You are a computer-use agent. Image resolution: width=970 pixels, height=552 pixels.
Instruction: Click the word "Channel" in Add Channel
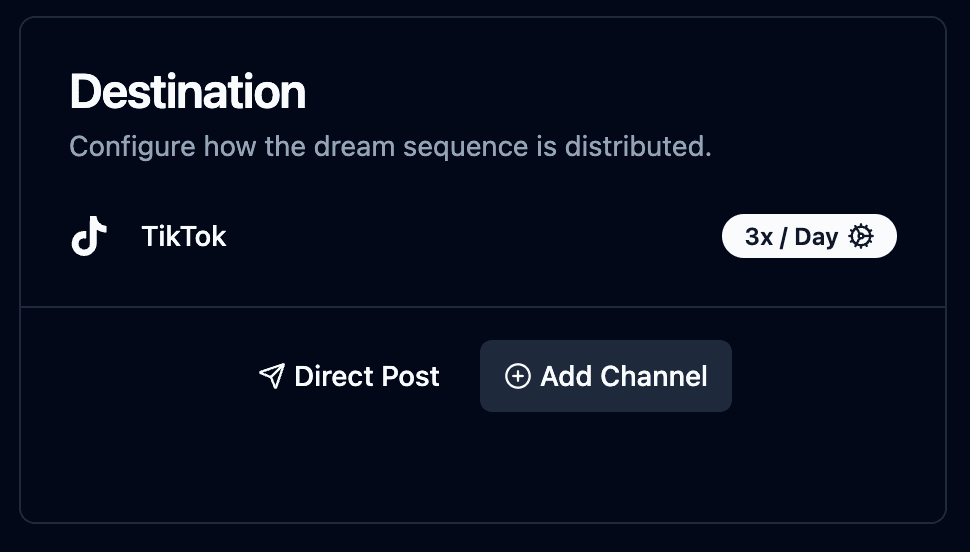click(654, 376)
